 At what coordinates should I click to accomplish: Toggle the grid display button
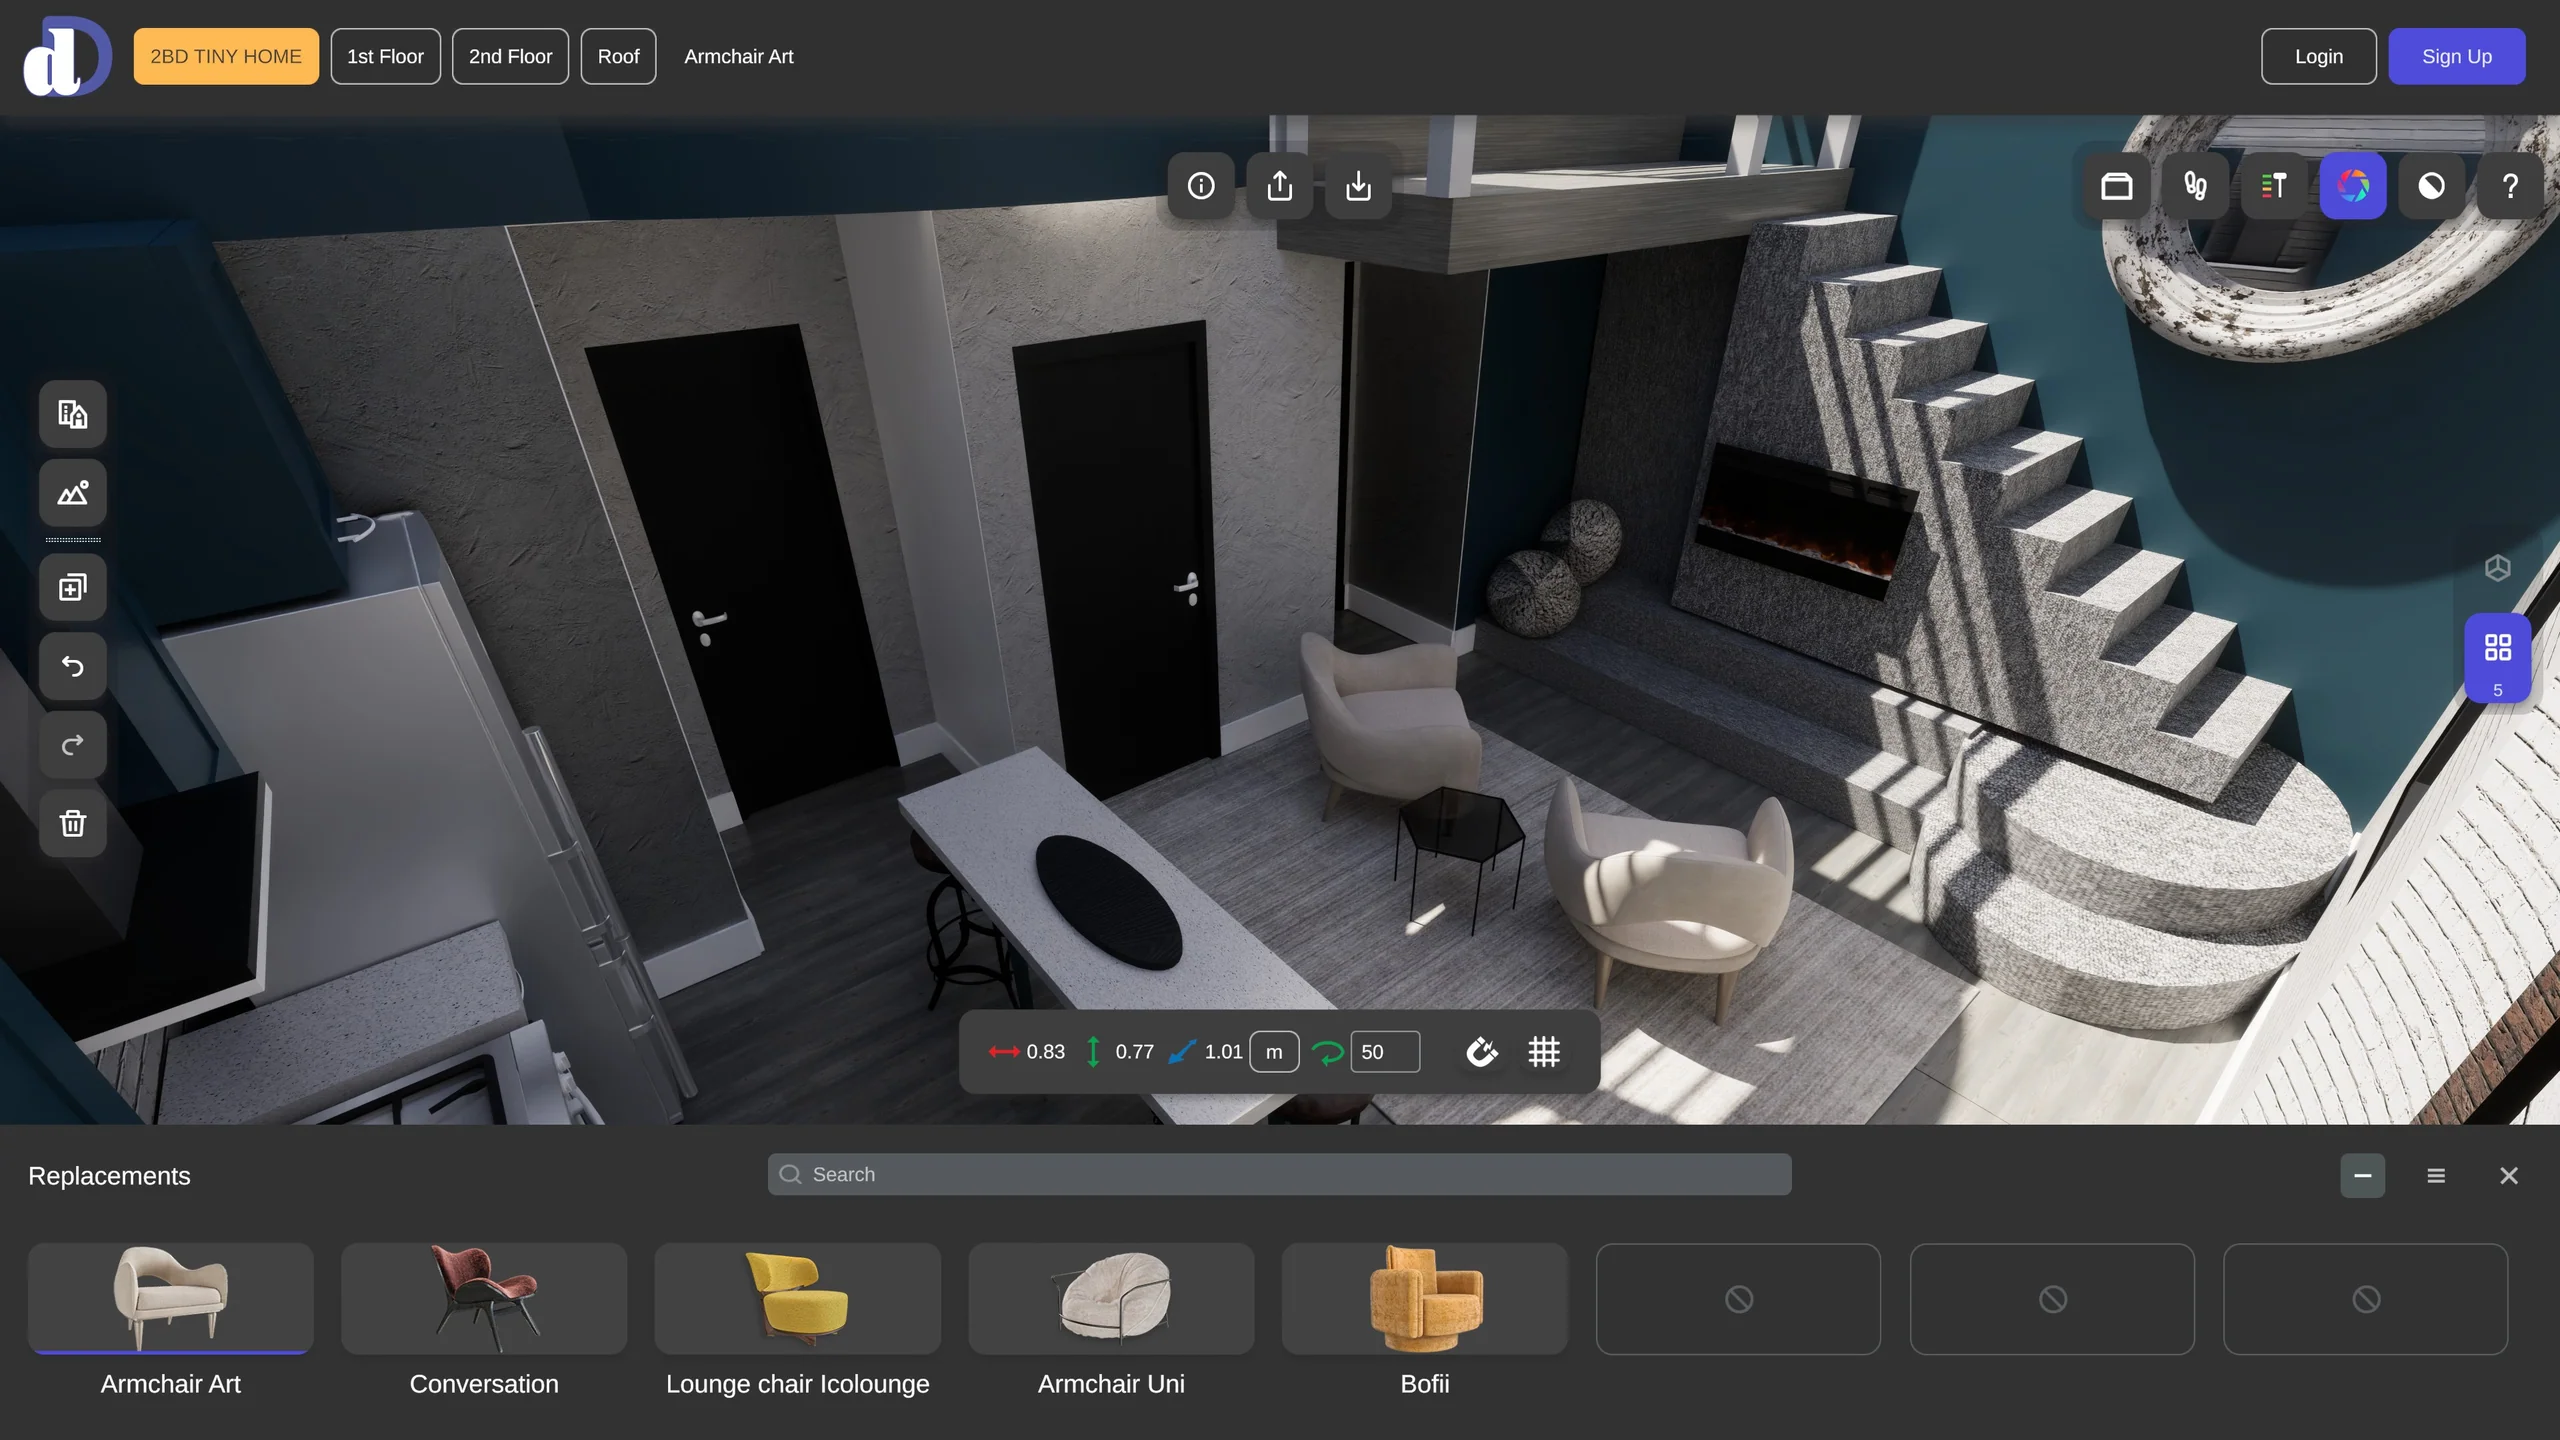[1544, 1052]
